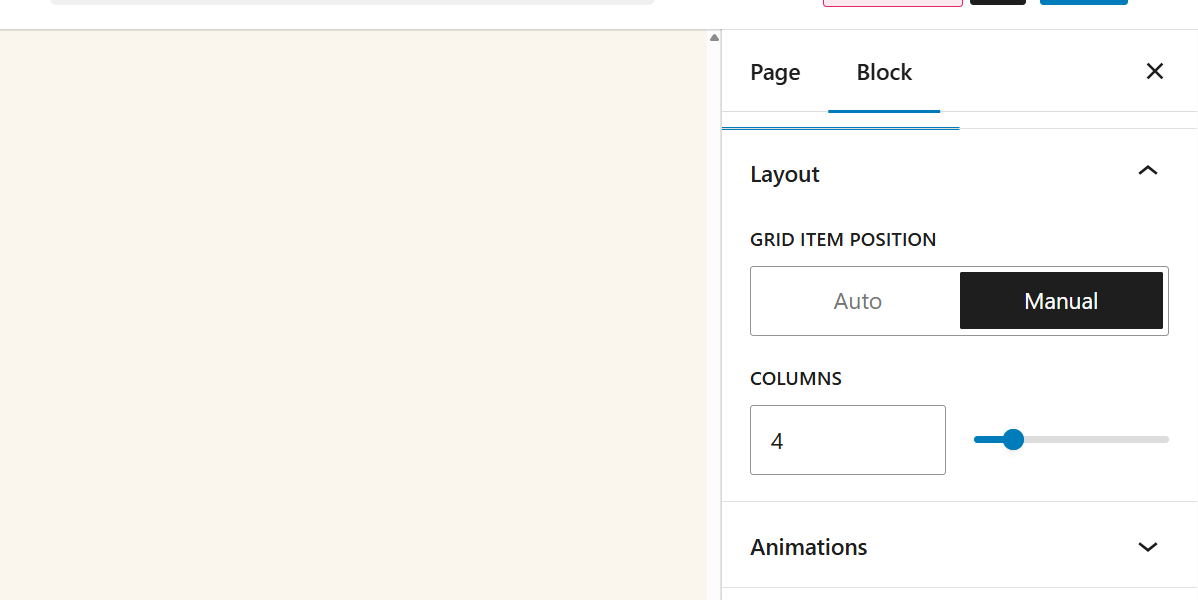Click the black button in top bar
Viewport: 1198px width, 600px height.
[997, 2]
